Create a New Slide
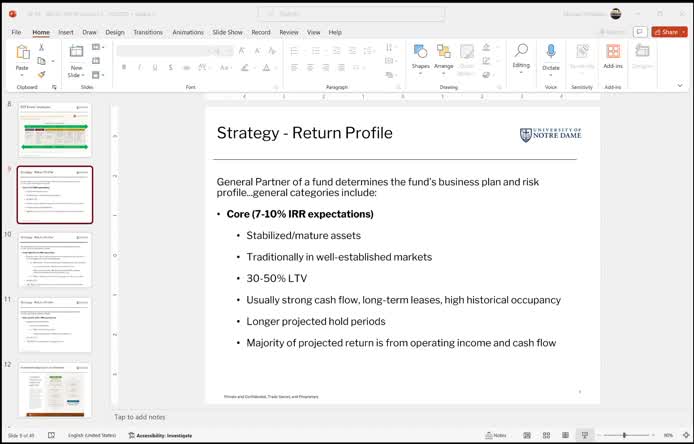 point(75,52)
